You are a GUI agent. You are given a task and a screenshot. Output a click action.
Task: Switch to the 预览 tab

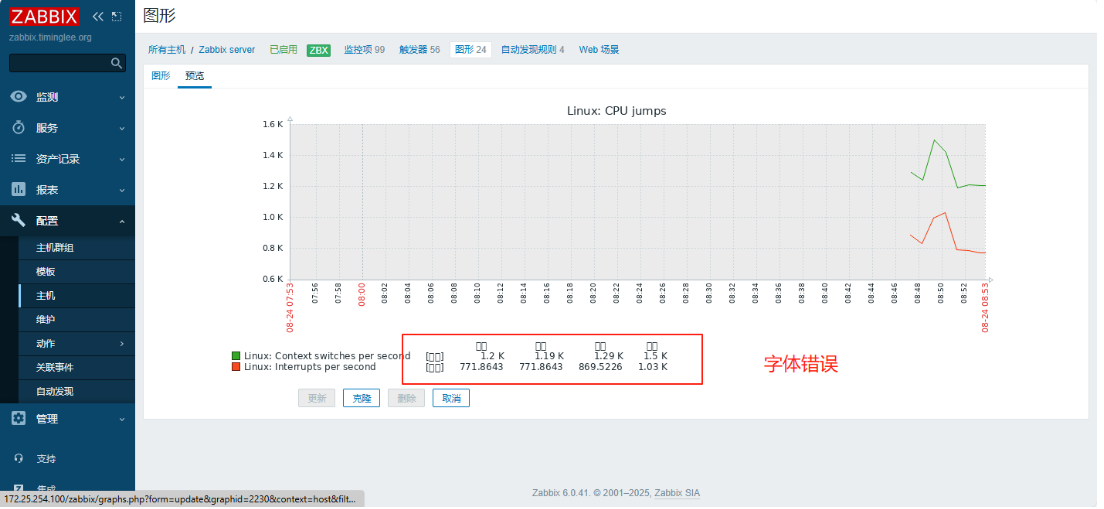click(194, 76)
